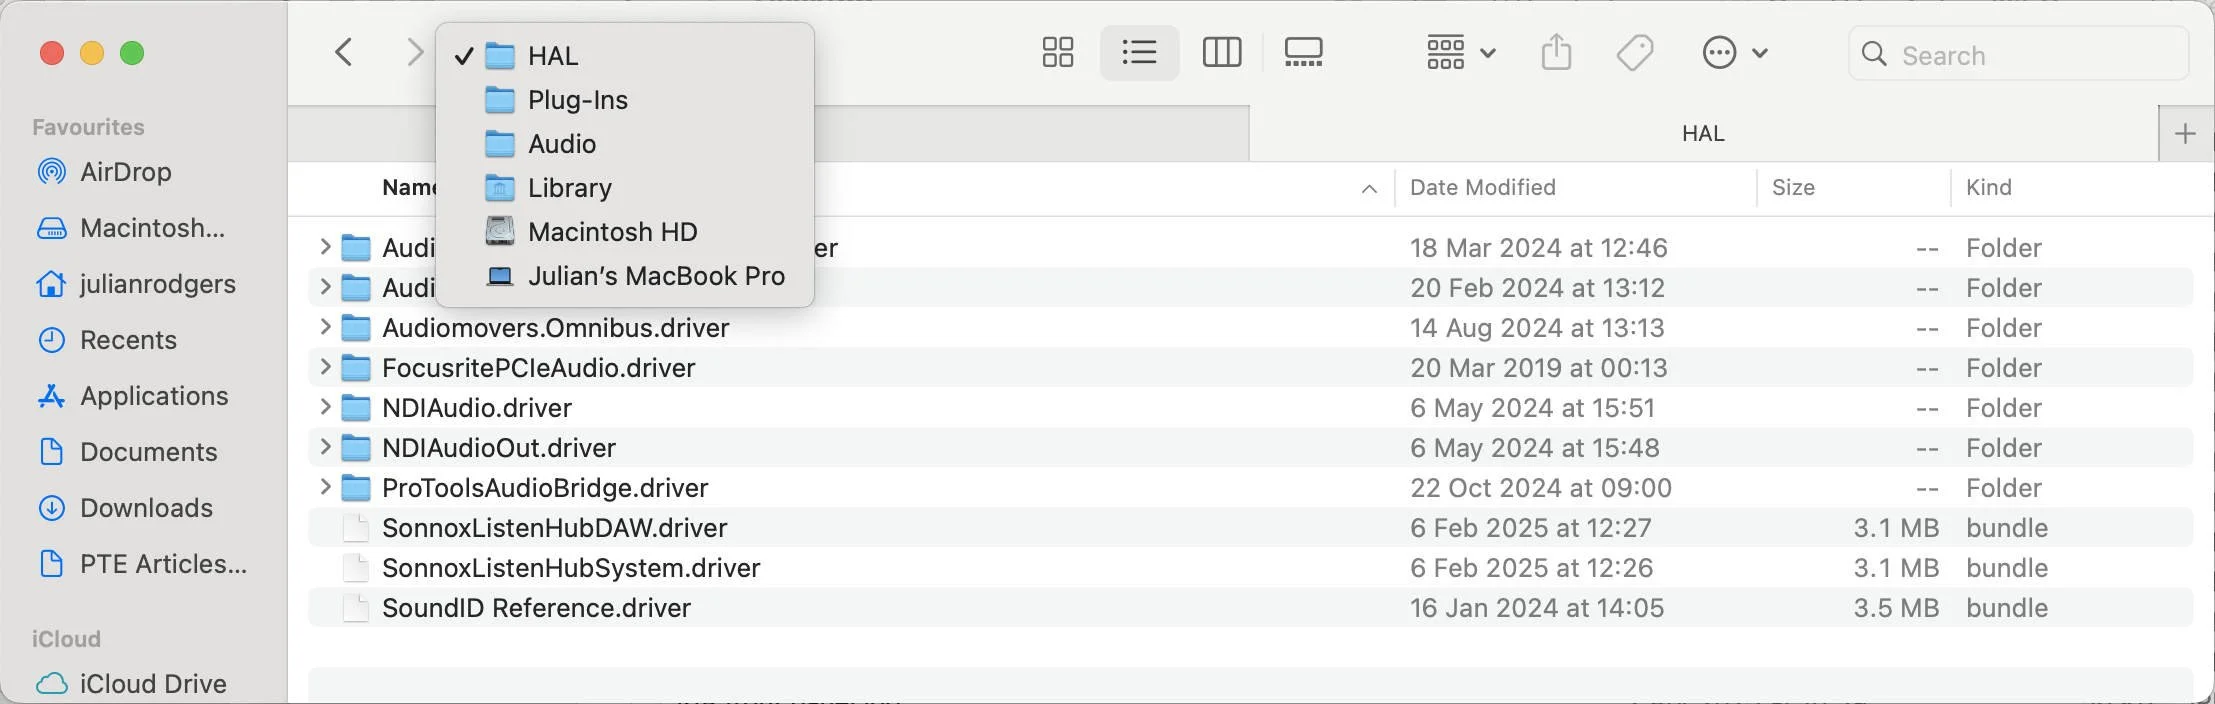Open the Group By dropdown
The height and width of the screenshot is (704, 2215).
click(x=1460, y=52)
